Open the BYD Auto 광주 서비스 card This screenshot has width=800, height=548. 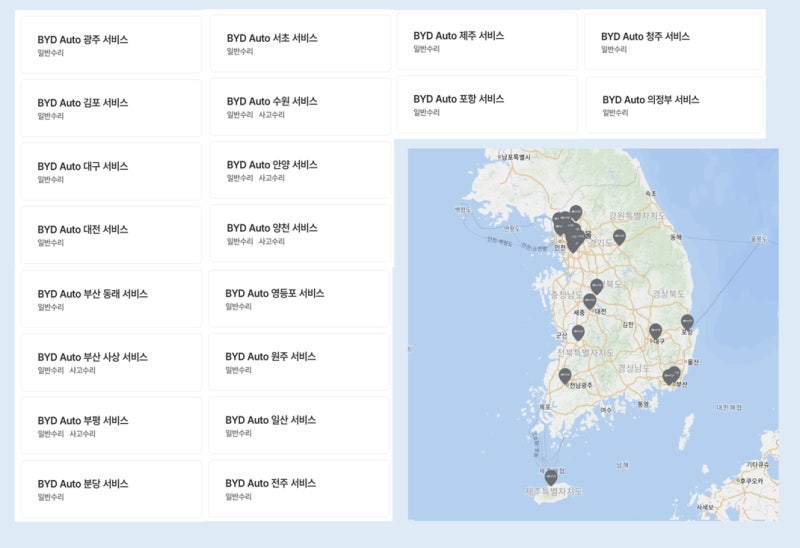pyautogui.click(x=111, y=45)
